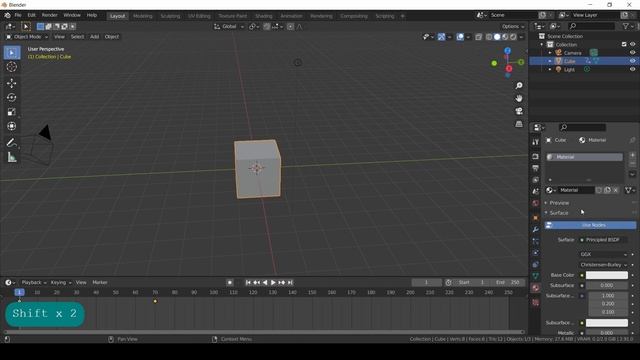Open Christensen-Burley subsurface method dropdown
640x360 pixels.
point(603,265)
